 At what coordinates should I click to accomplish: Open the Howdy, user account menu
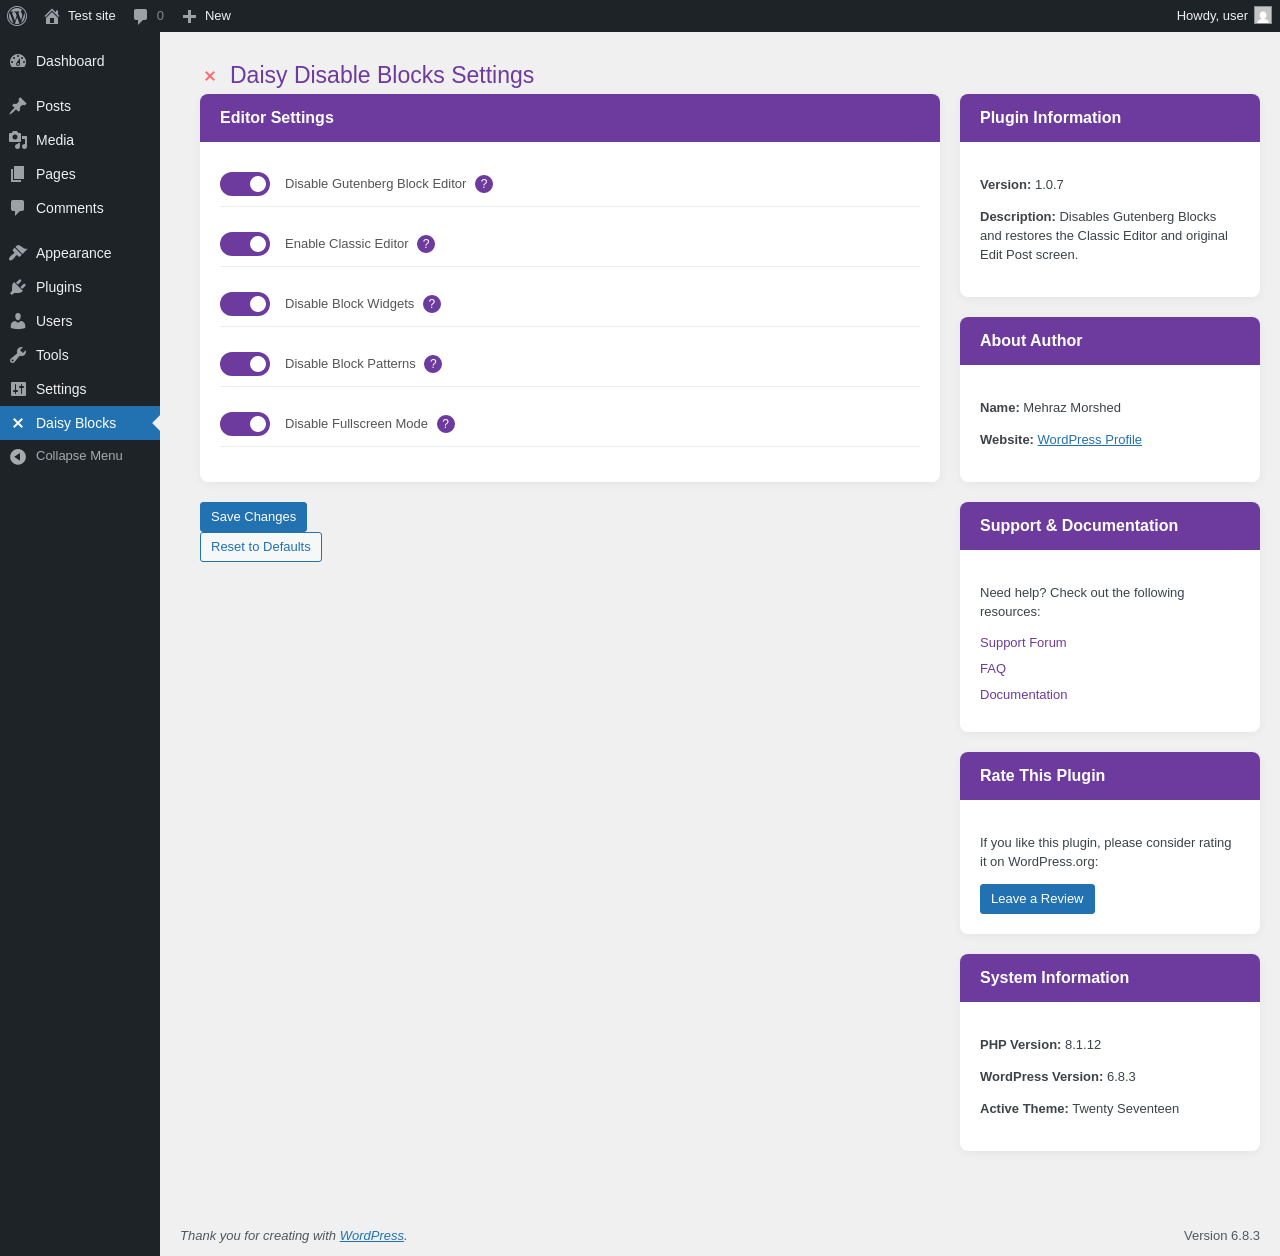coord(1224,16)
